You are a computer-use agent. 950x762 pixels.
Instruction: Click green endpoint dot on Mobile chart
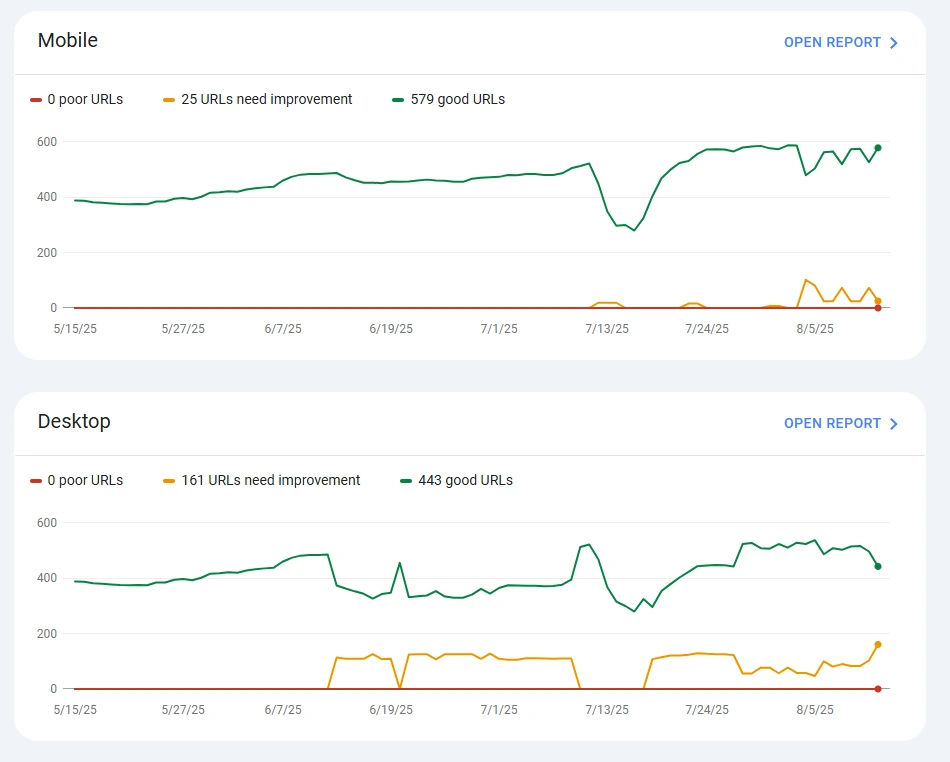878,148
